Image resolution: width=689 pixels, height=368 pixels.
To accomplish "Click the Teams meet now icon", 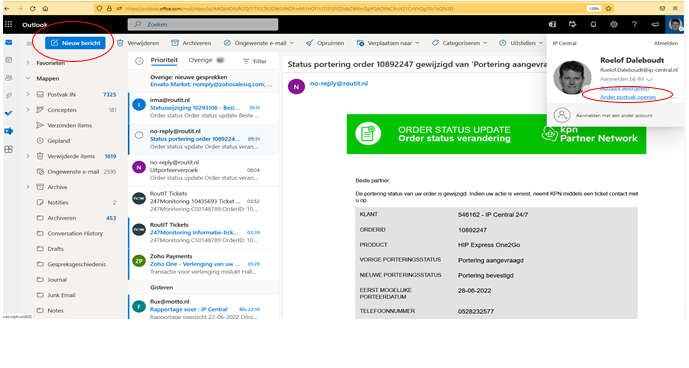I will click(x=552, y=24).
